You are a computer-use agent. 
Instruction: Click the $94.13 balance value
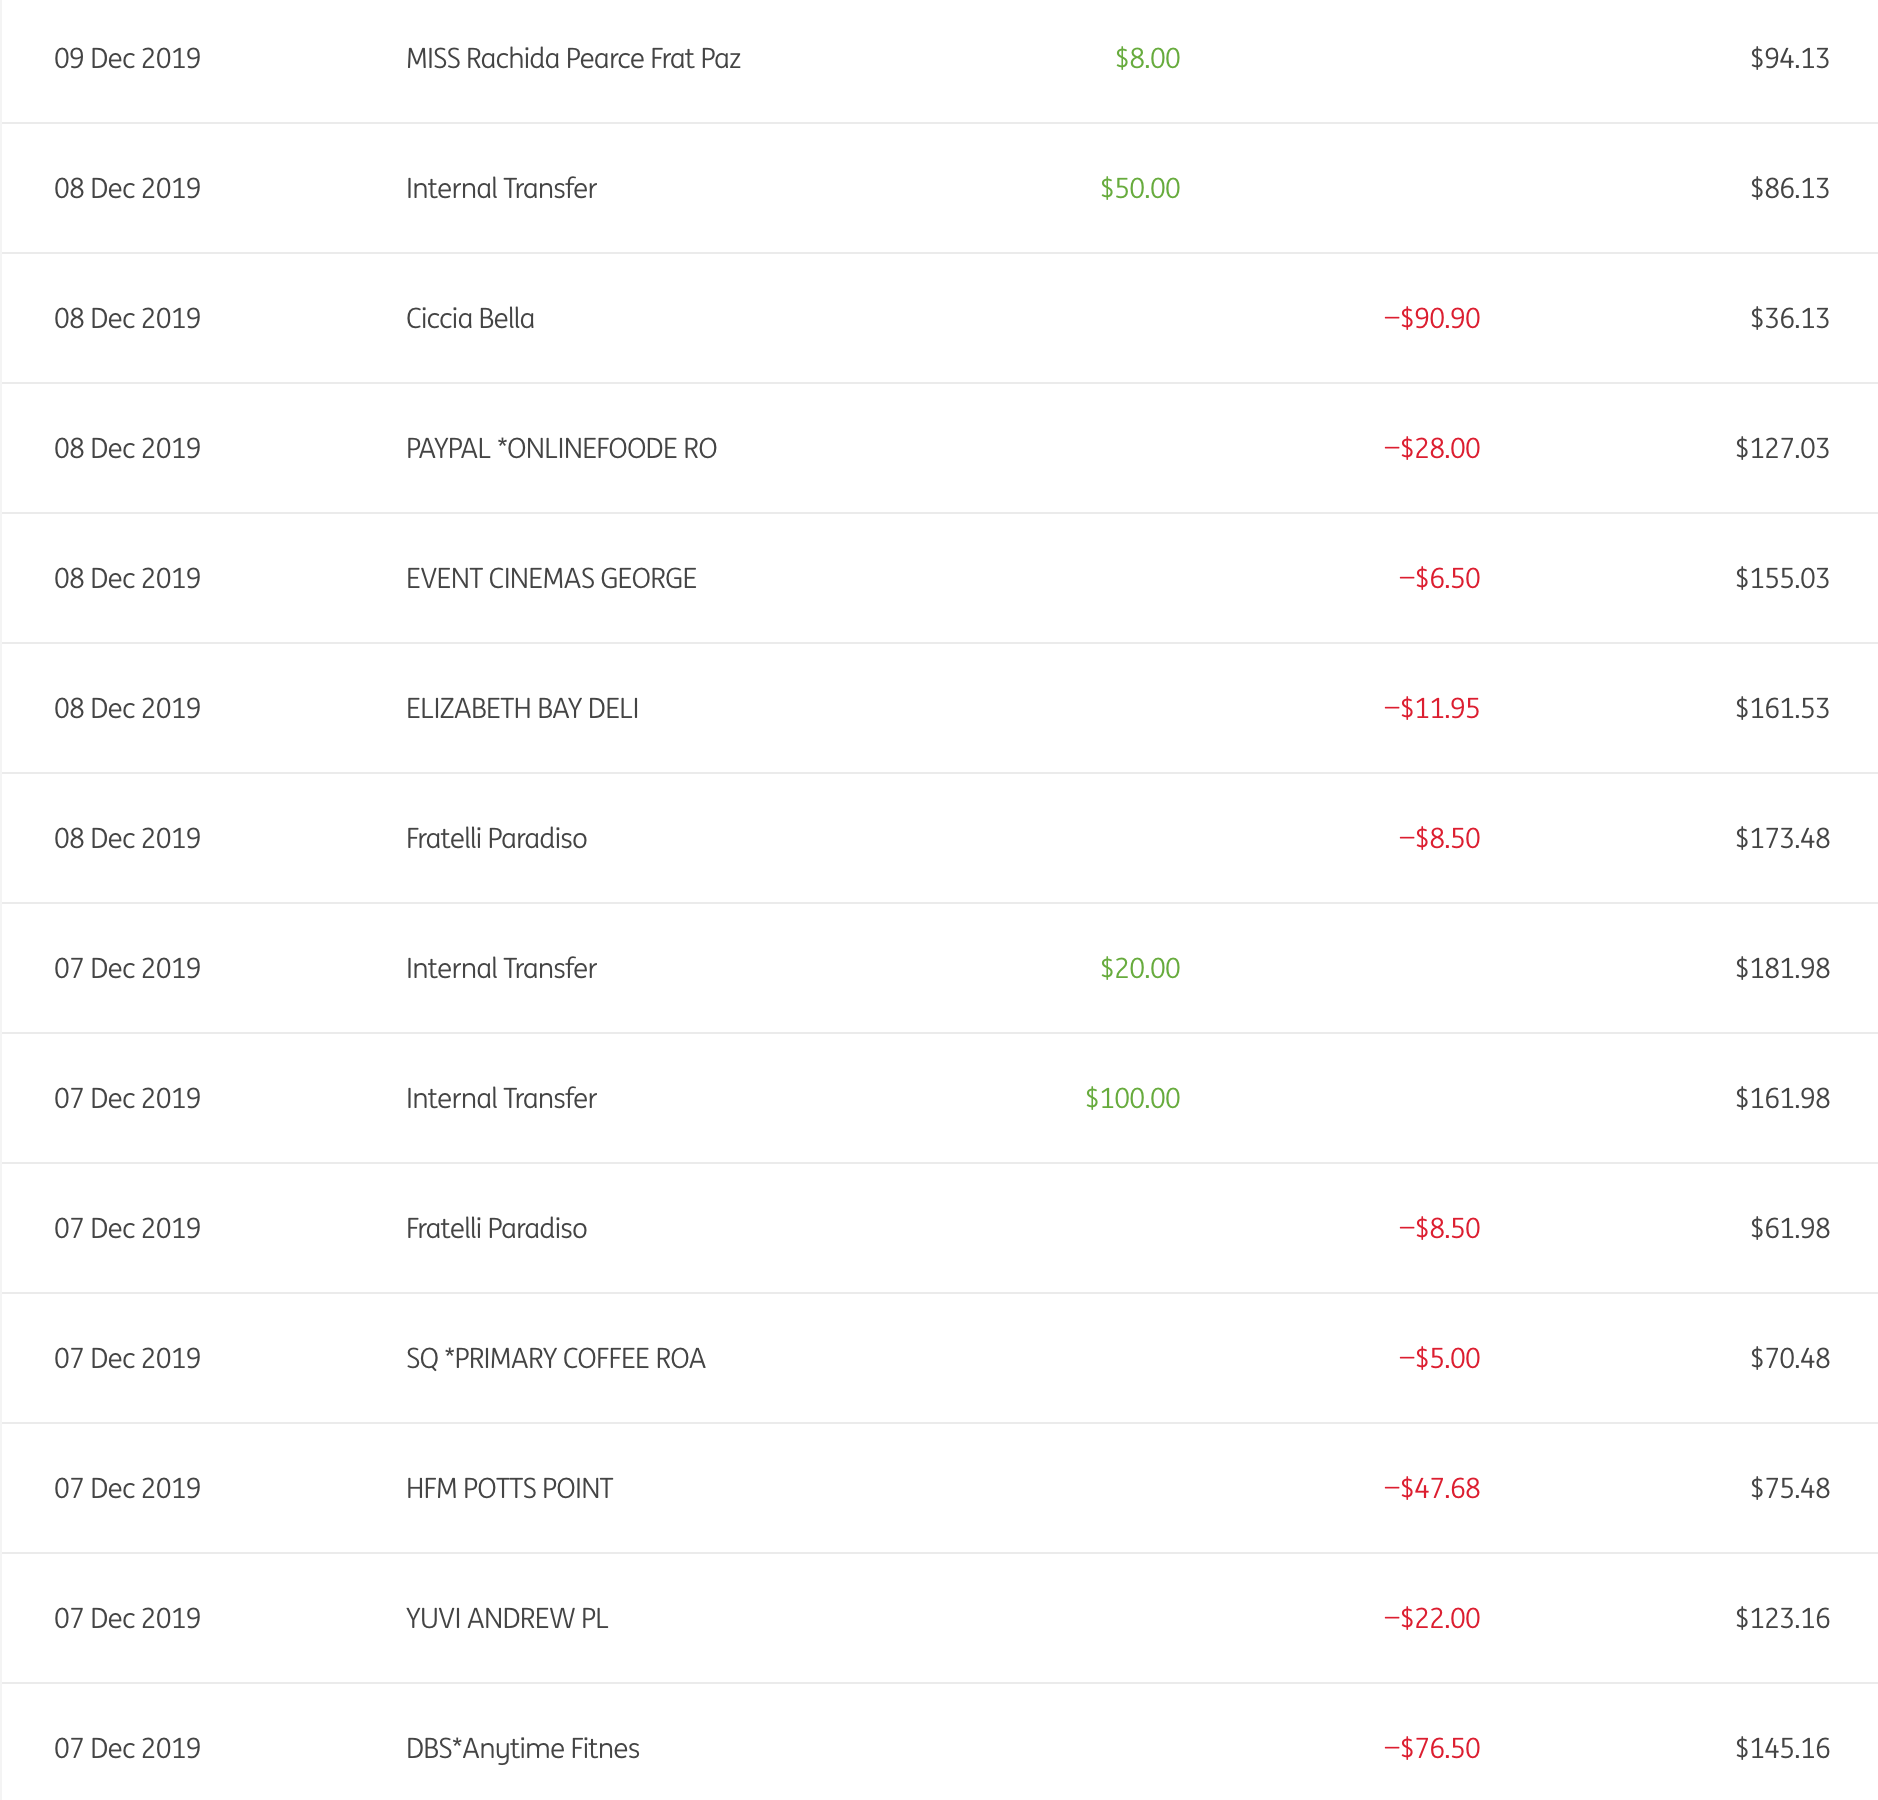(x=1789, y=59)
